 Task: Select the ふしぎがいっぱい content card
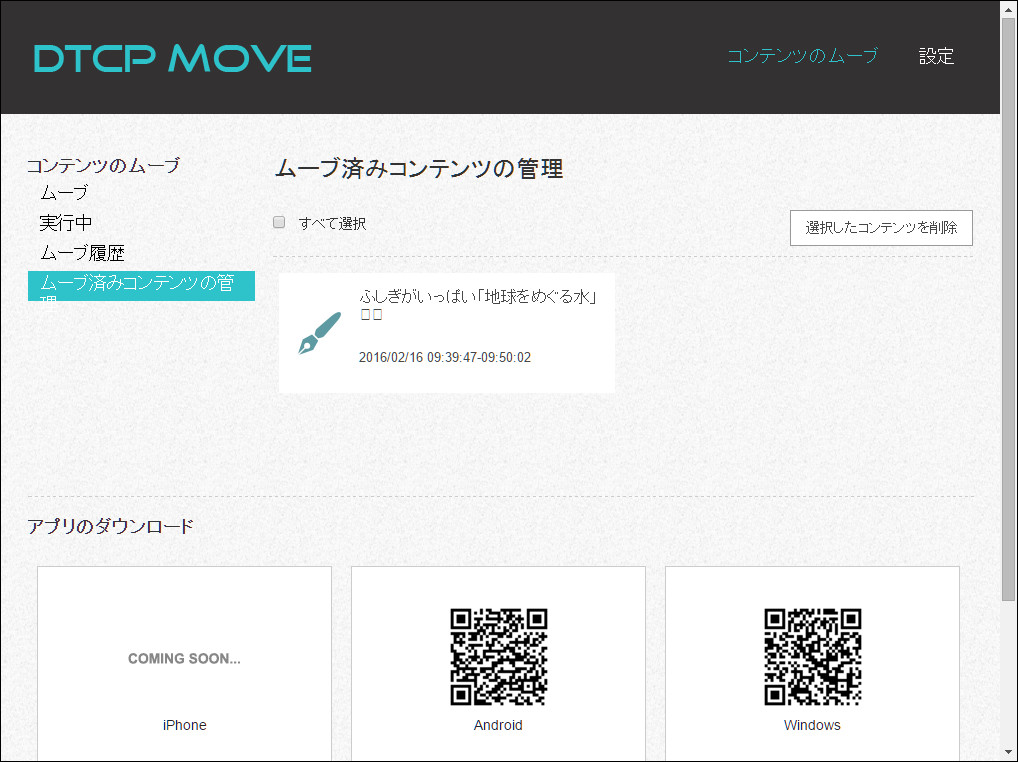(447, 332)
